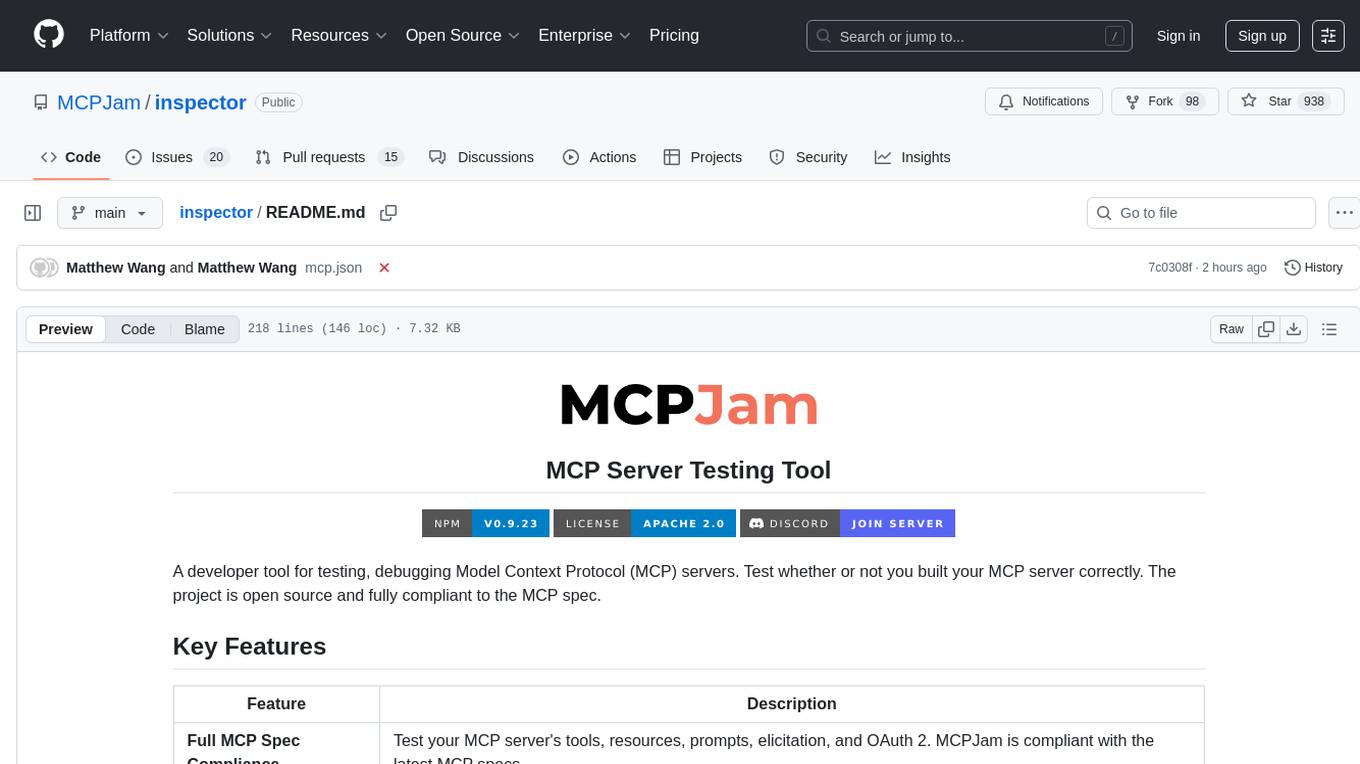Click the MCPJam logo image
This screenshot has height=764, width=1360.
[689, 405]
